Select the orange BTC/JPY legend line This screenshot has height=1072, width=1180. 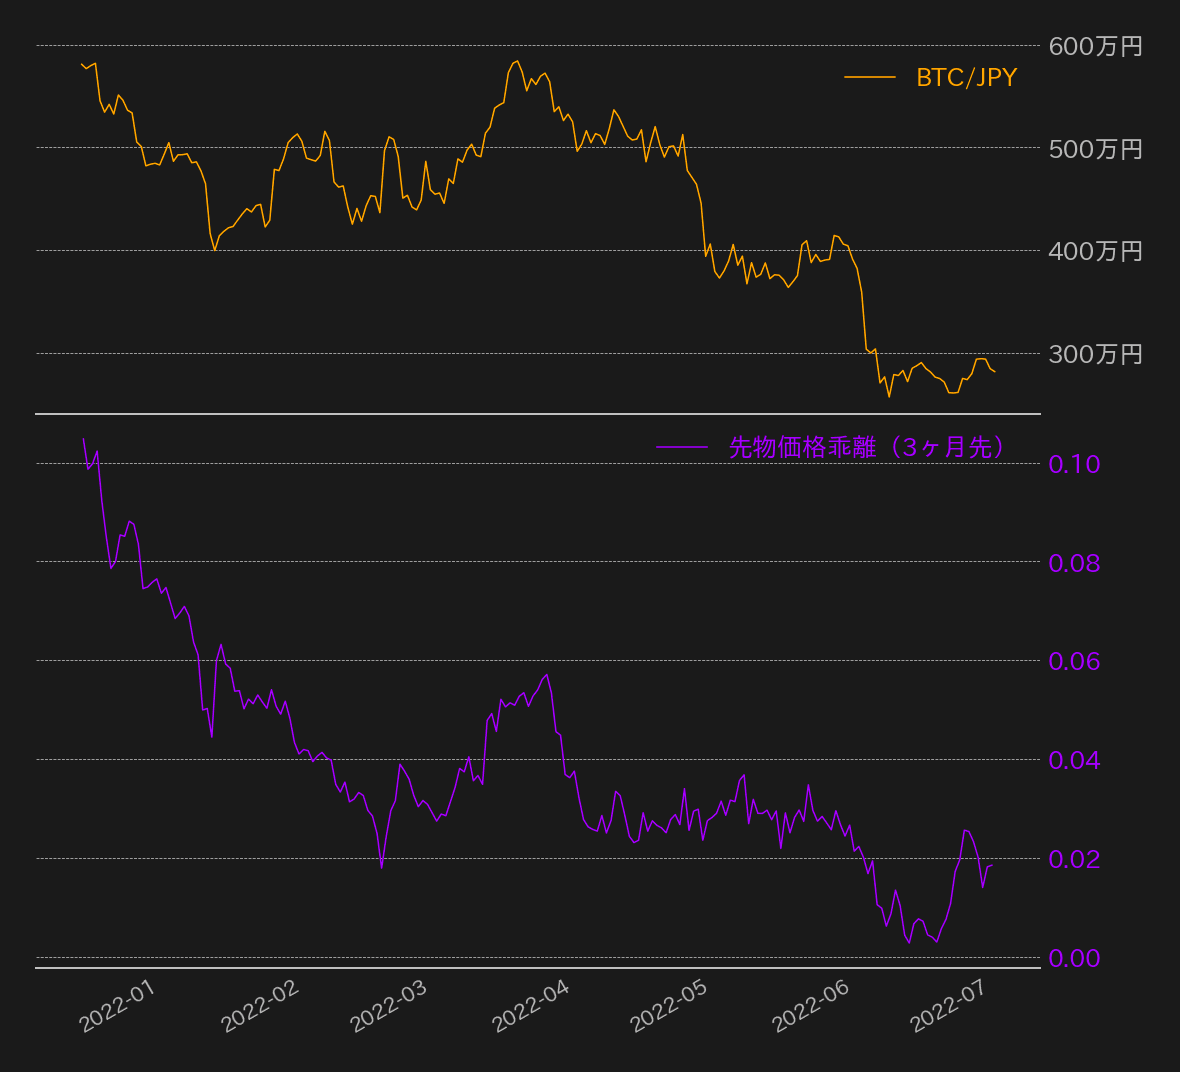[869, 77]
